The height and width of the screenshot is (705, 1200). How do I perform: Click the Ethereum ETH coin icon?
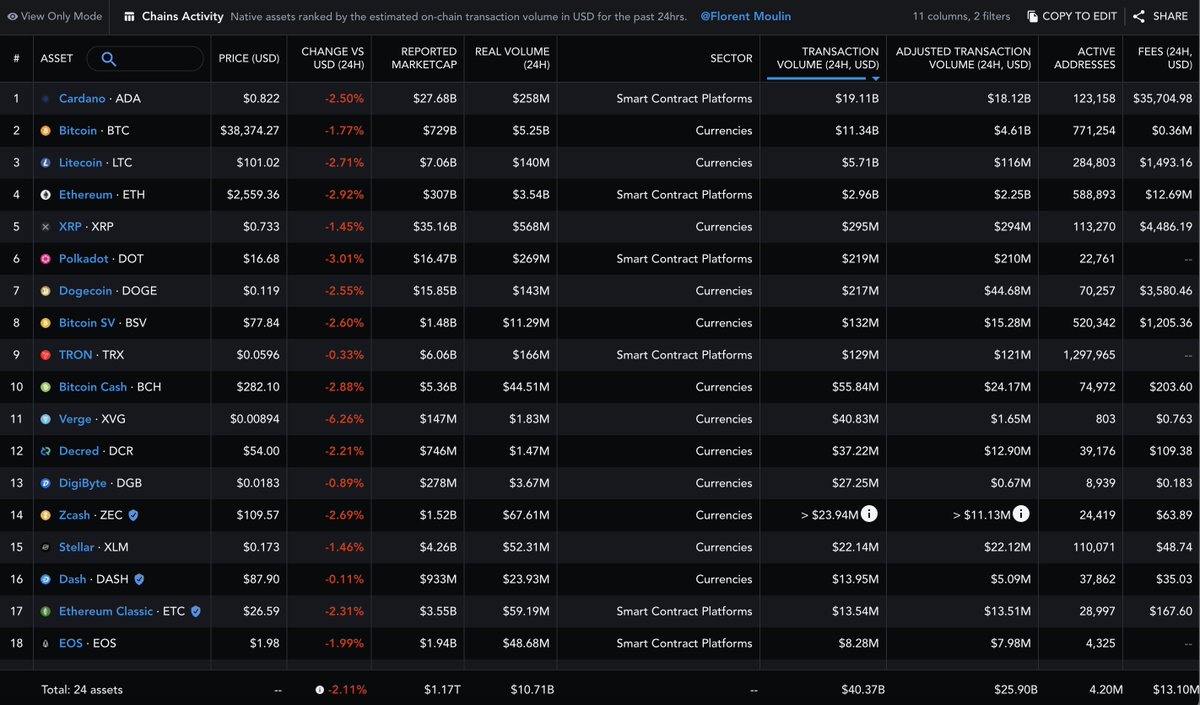tap(45, 195)
